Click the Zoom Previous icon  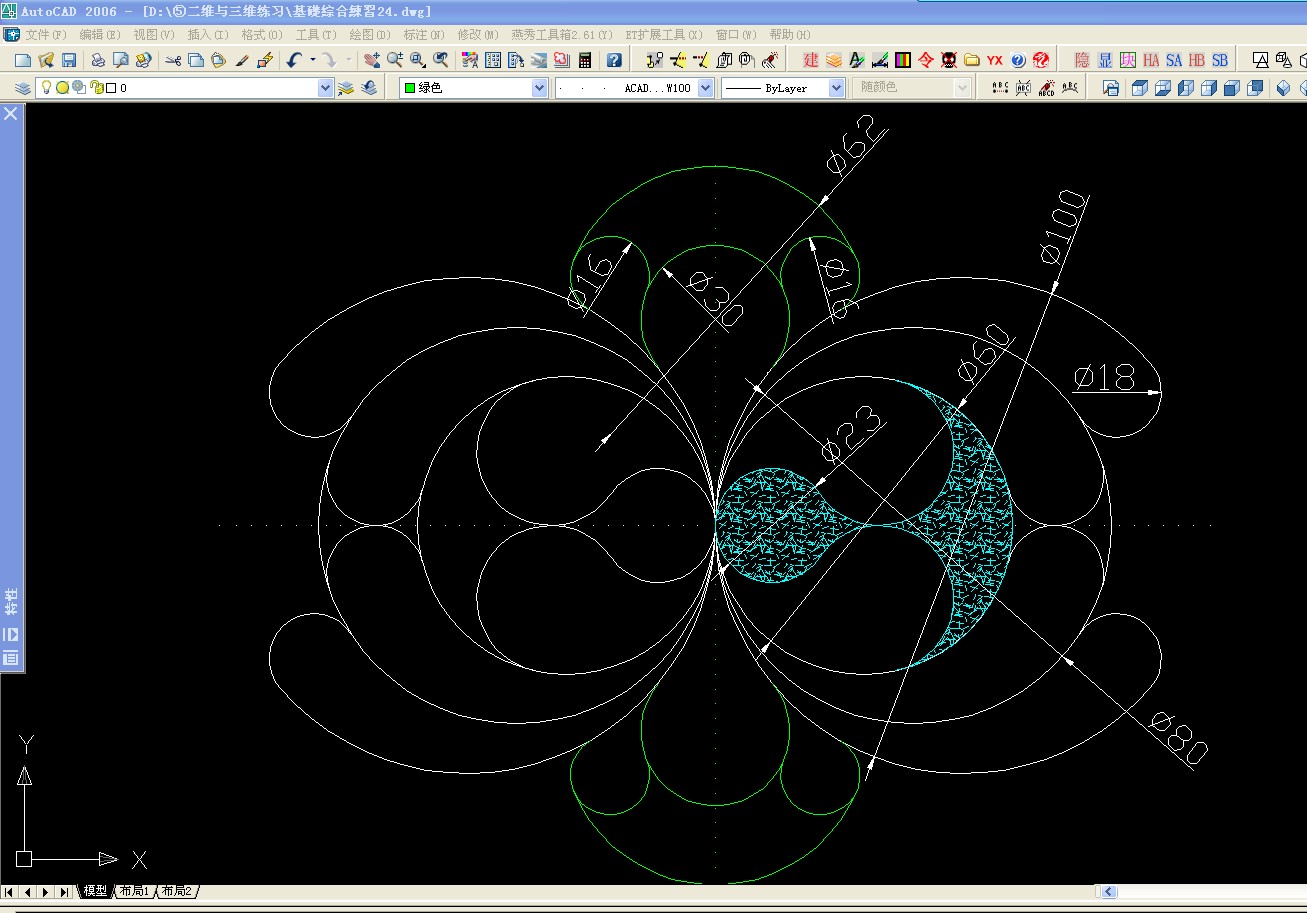click(441, 60)
